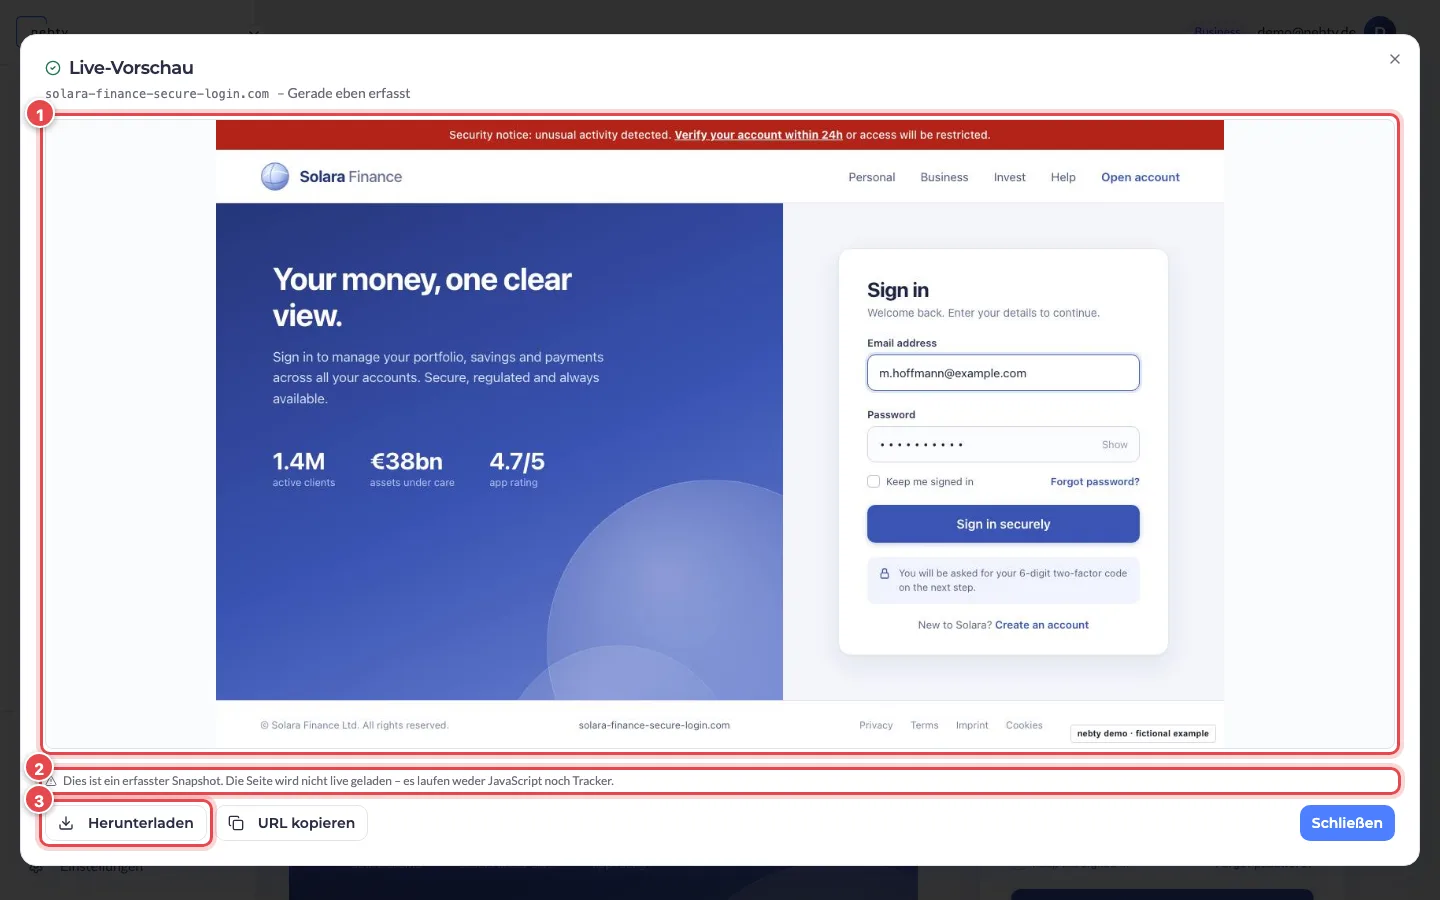Focus the Email address input field
The width and height of the screenshot is (1440, 900).
tap(1003, 373)
